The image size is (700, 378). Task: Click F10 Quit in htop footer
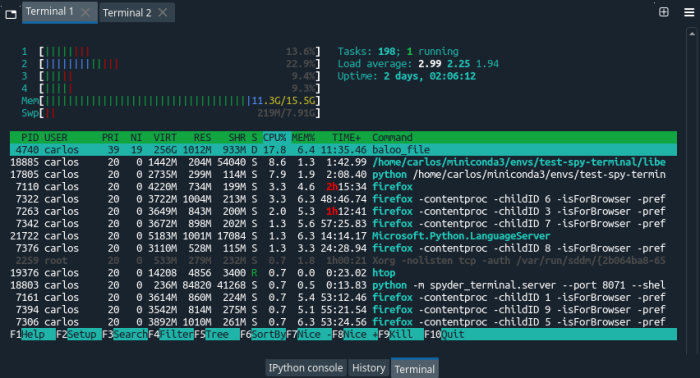pos(444,334)
